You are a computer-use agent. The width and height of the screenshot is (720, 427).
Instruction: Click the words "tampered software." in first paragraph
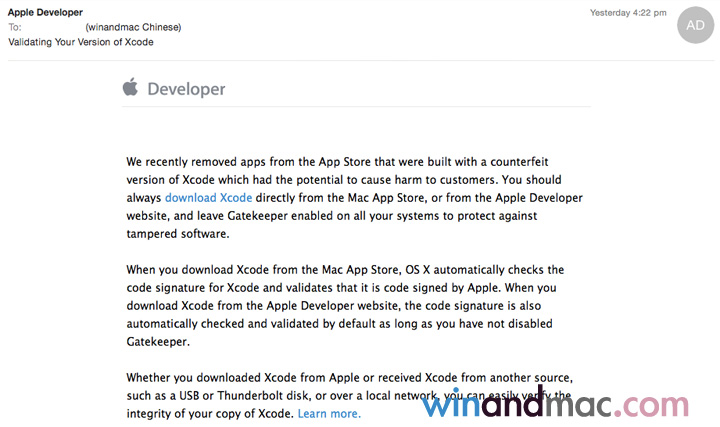pos(178,234)
